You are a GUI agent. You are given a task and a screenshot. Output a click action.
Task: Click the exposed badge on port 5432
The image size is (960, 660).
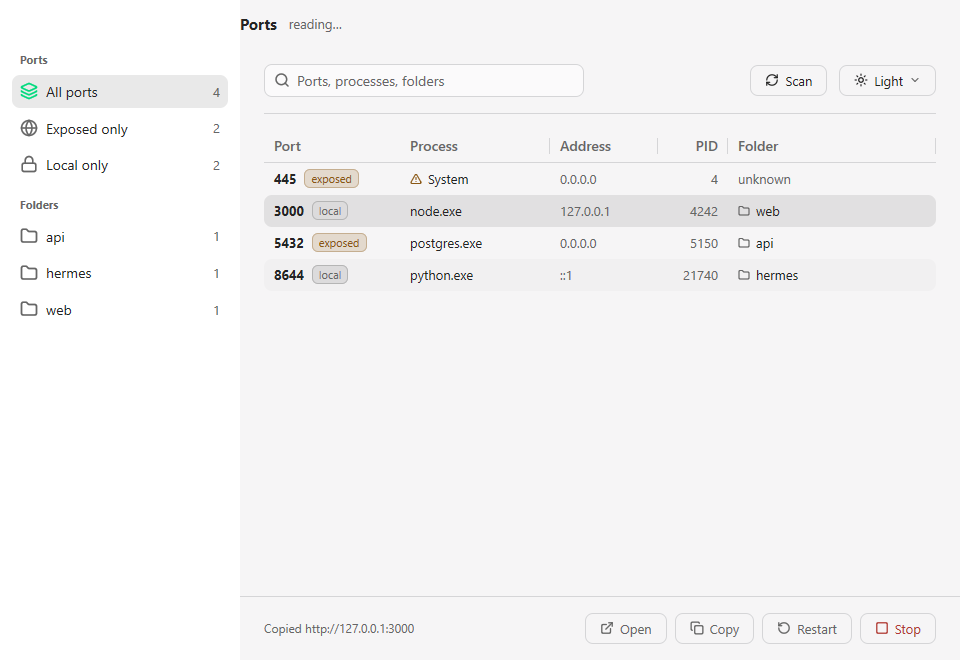[x=339, y=243]
